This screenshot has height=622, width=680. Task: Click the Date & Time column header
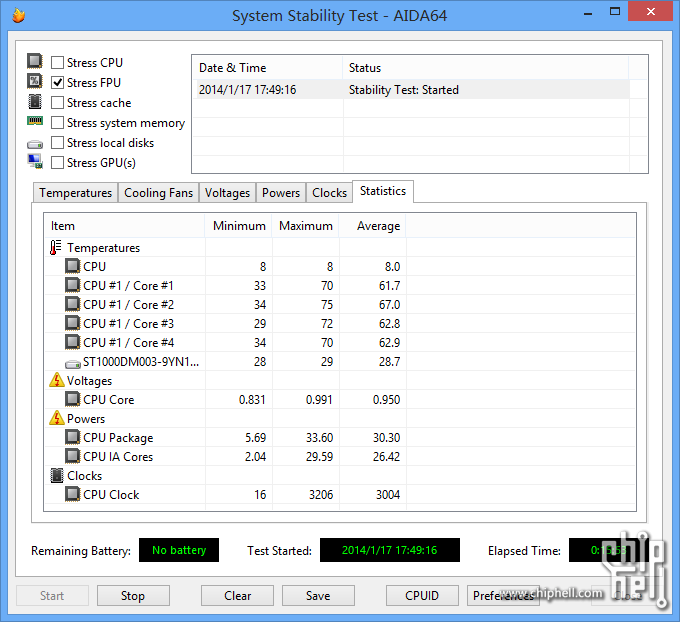(x=268, y=68)
